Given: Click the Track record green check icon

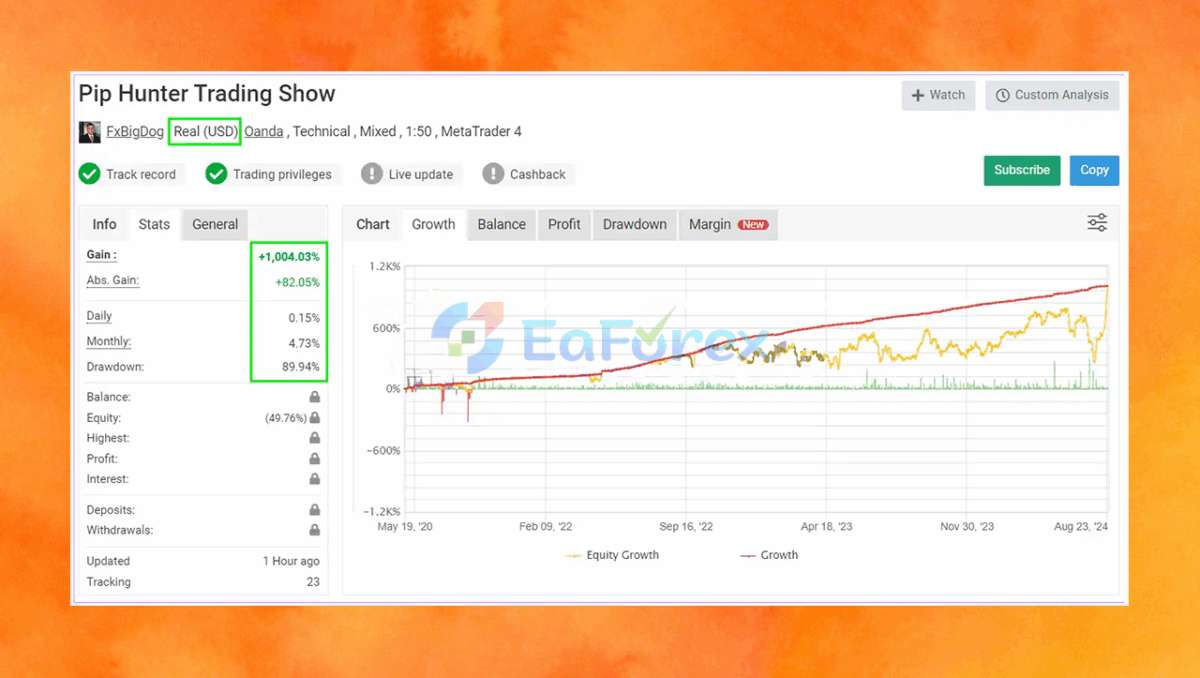Looking at the screenshot, I should (90, 174).
